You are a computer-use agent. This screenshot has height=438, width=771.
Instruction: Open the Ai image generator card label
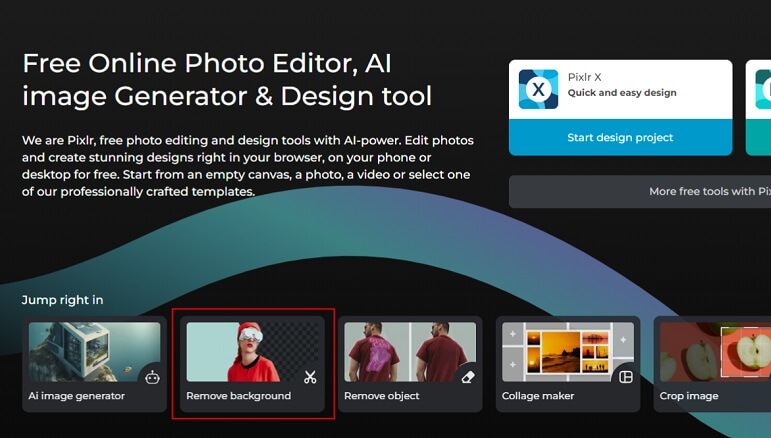point(77,396)
